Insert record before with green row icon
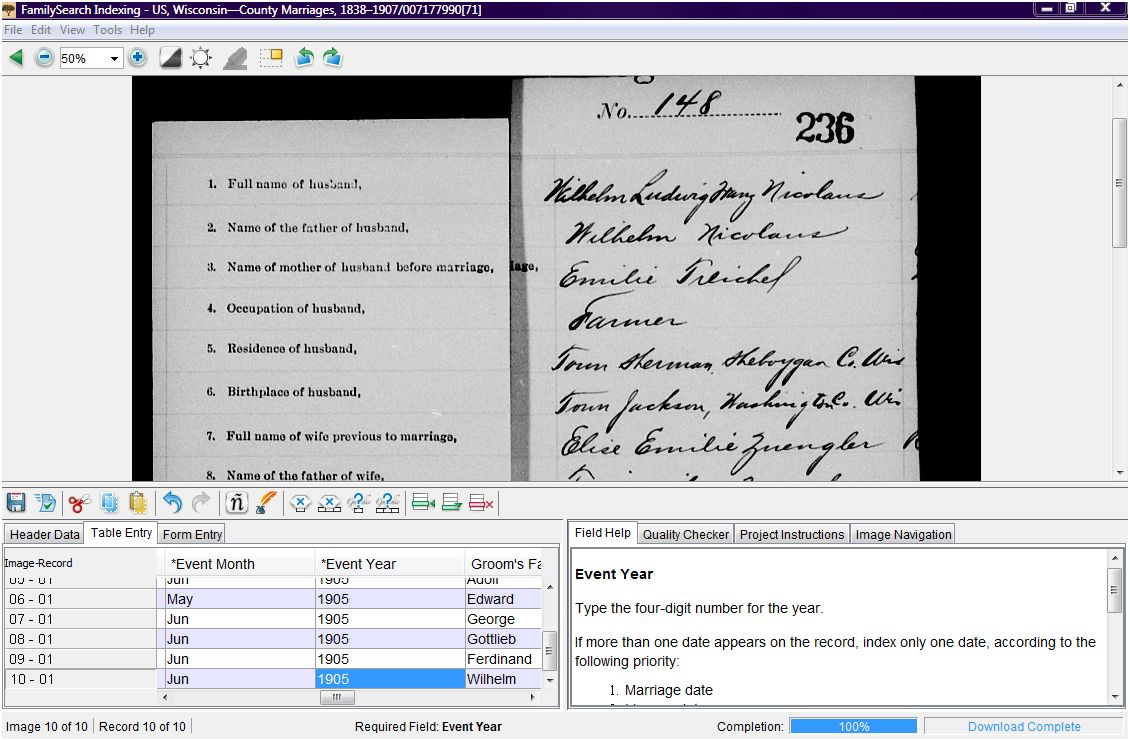This screenshot has height=741, width=1130. pos(423,502)
